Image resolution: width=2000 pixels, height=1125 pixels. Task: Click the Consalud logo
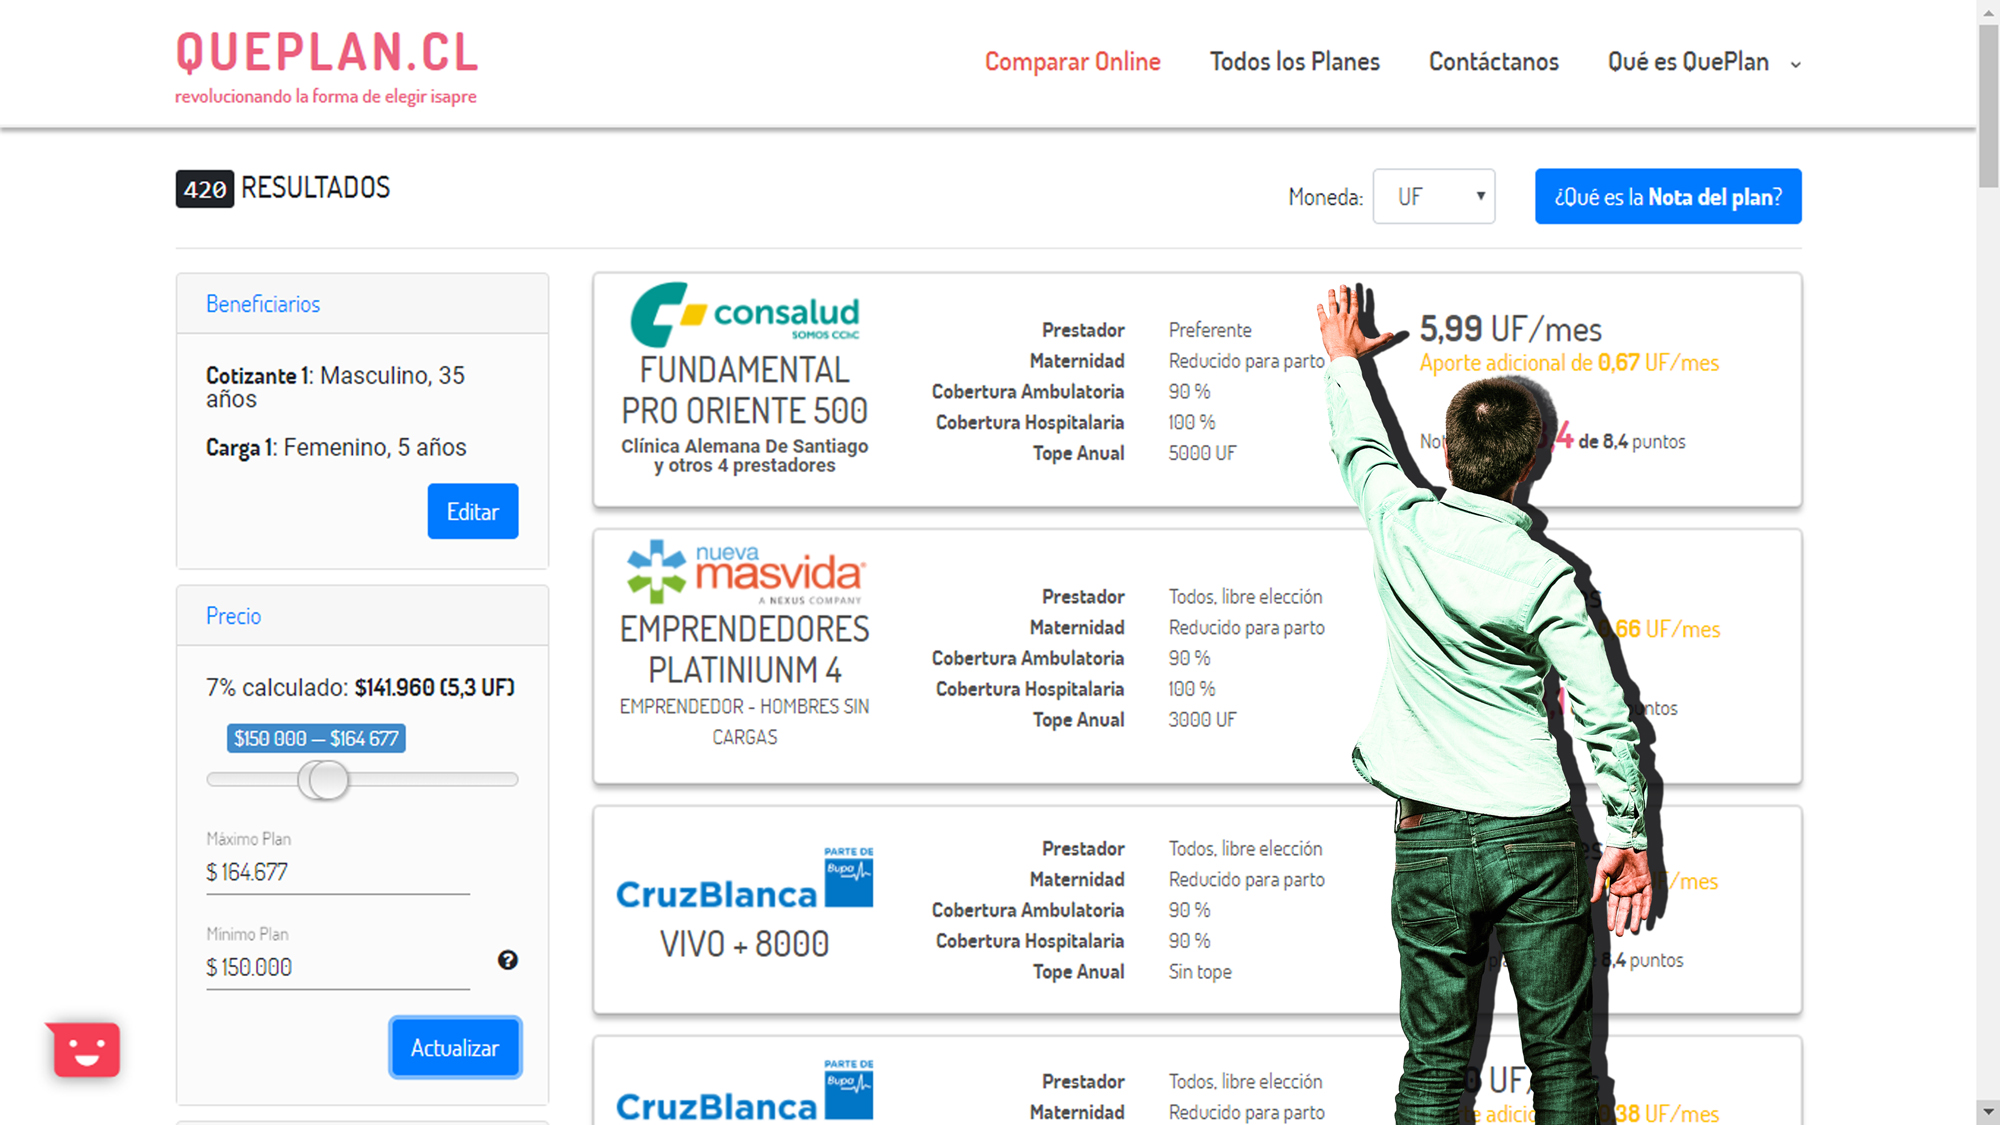tap(744, 314)
